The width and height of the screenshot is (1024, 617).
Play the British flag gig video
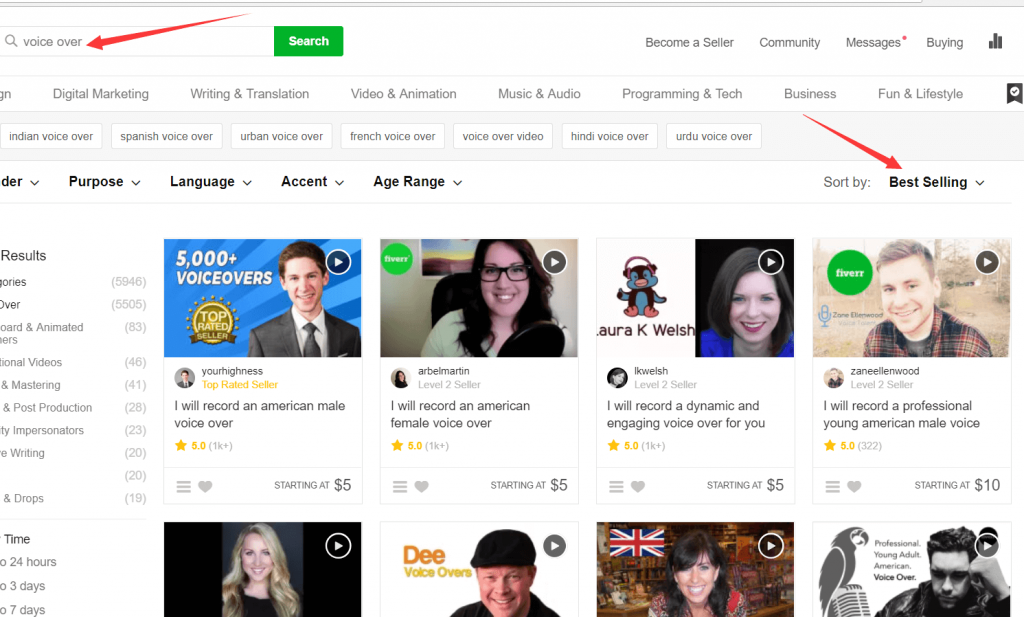(771, 546)
